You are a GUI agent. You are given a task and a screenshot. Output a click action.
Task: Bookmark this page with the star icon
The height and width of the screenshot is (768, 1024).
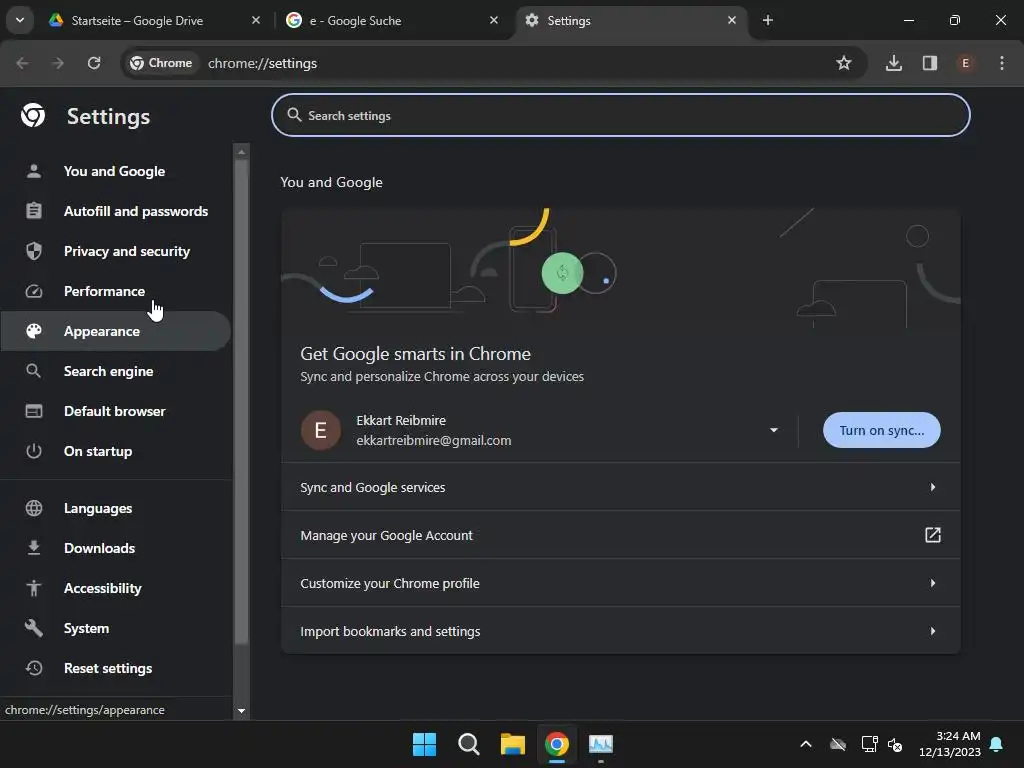point(844,63)
